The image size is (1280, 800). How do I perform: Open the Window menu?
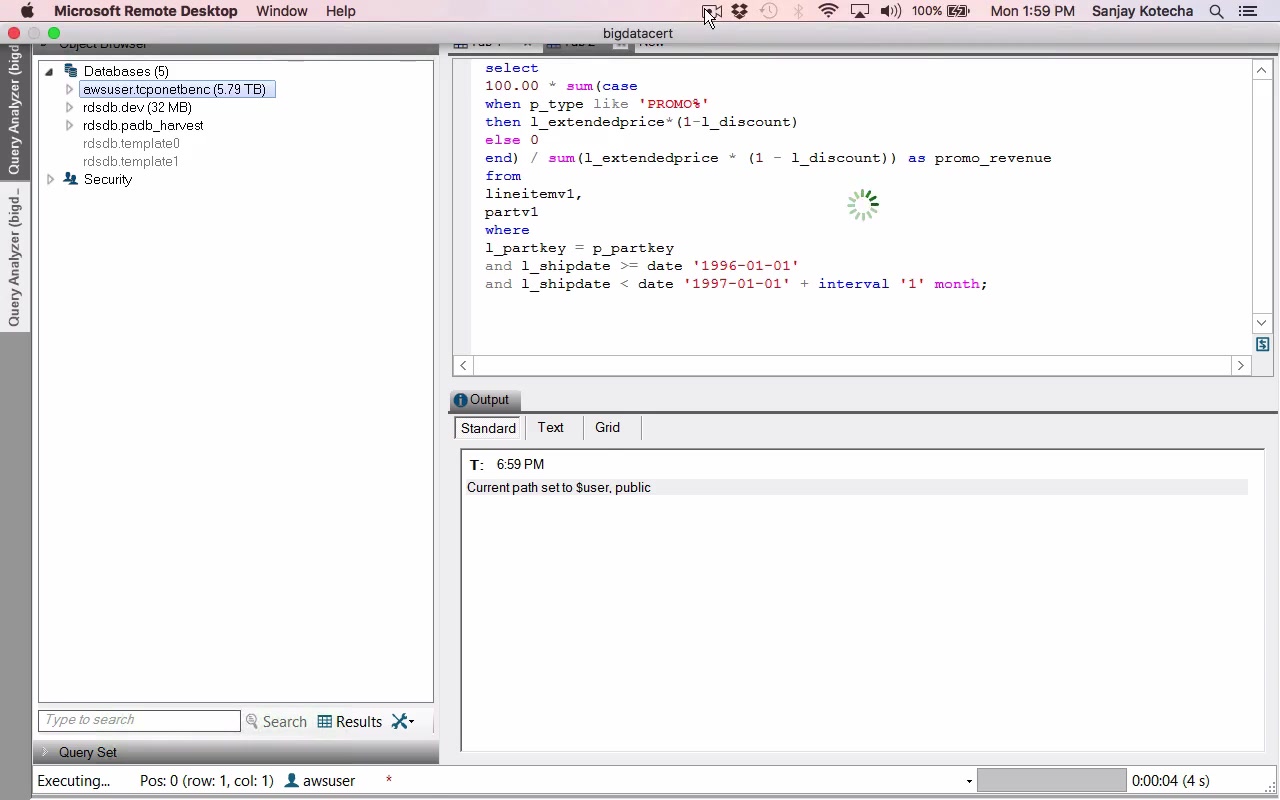click(x=281, y=11)
